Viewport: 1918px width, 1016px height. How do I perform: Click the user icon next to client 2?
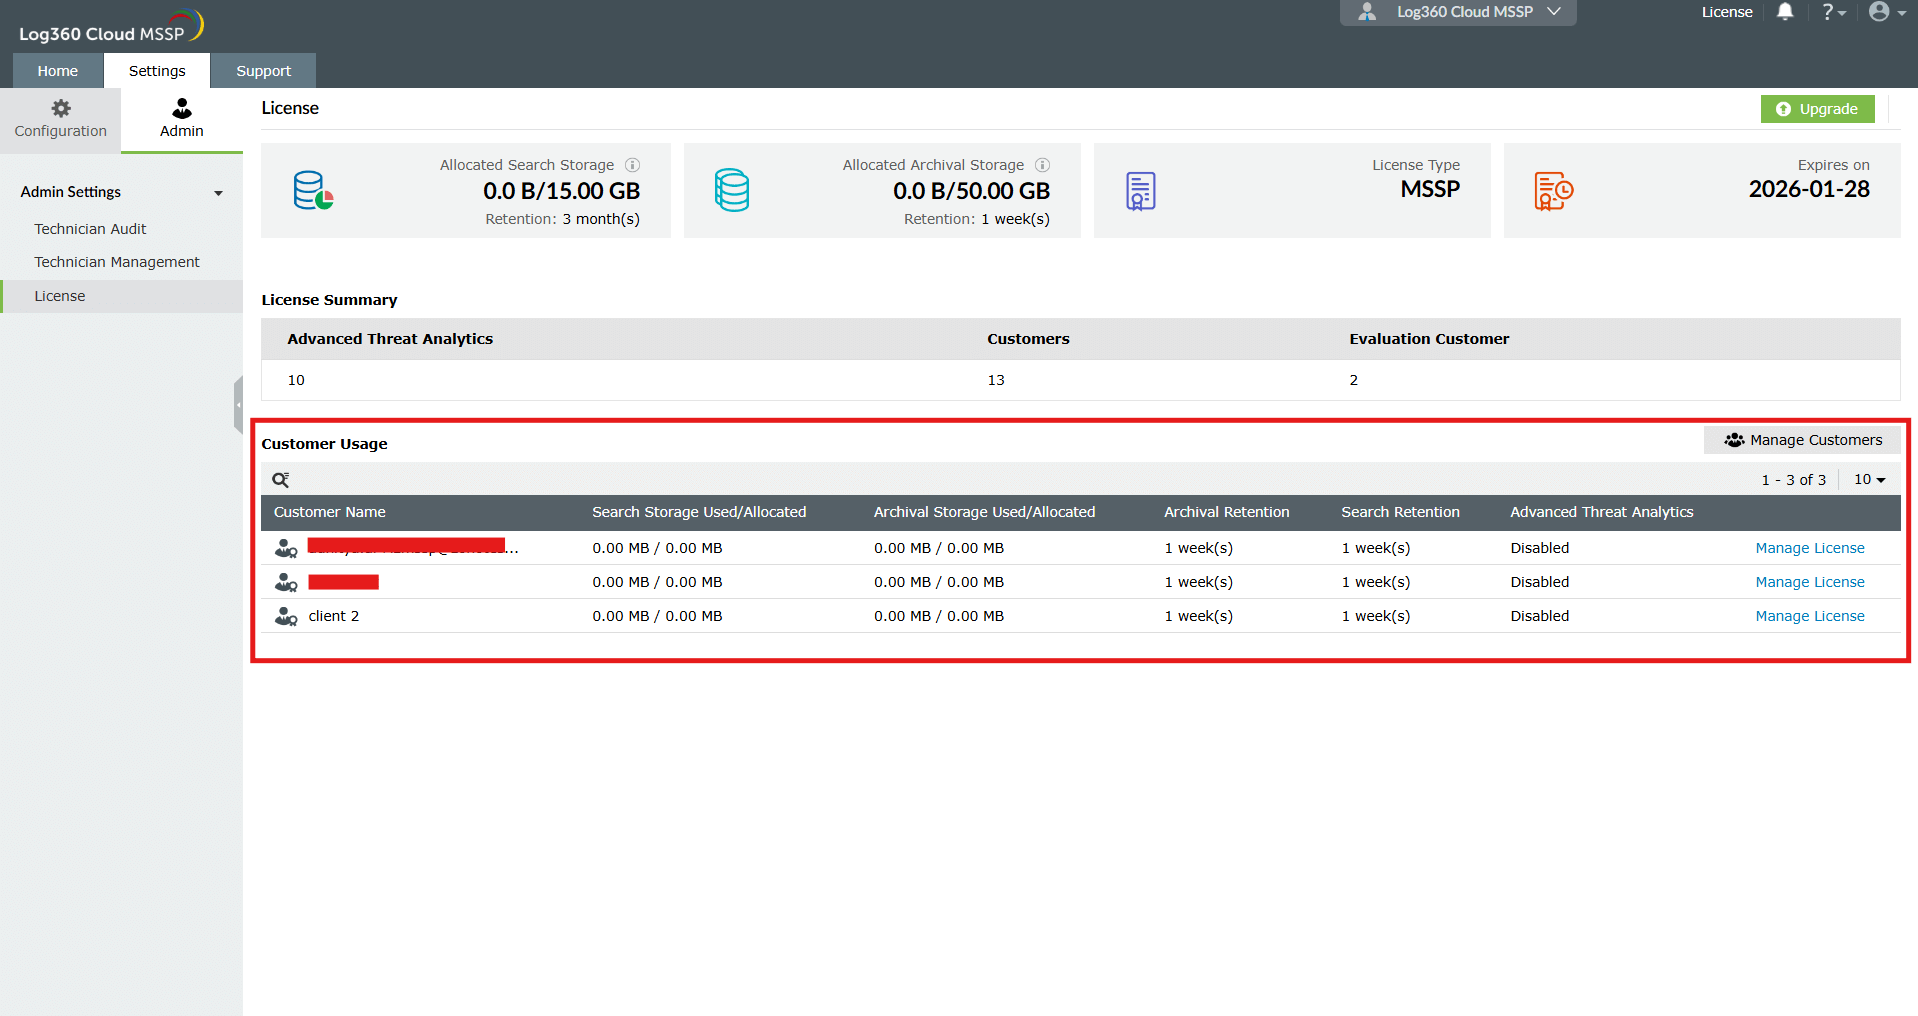point(286,616)
